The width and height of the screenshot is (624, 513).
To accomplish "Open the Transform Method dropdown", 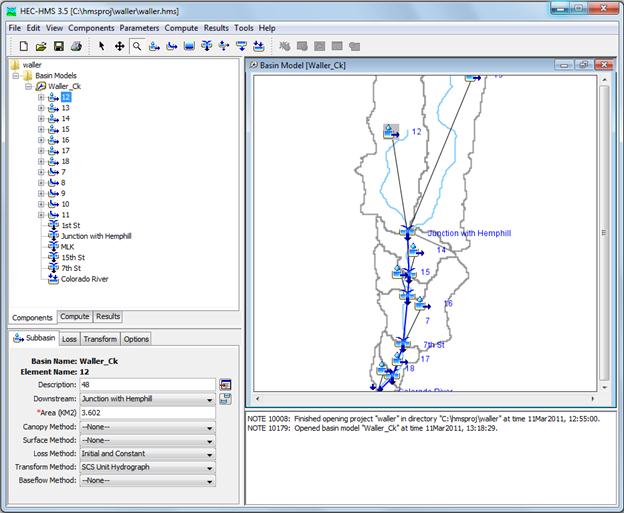I will pyautogui.click(x=210, y=467).
